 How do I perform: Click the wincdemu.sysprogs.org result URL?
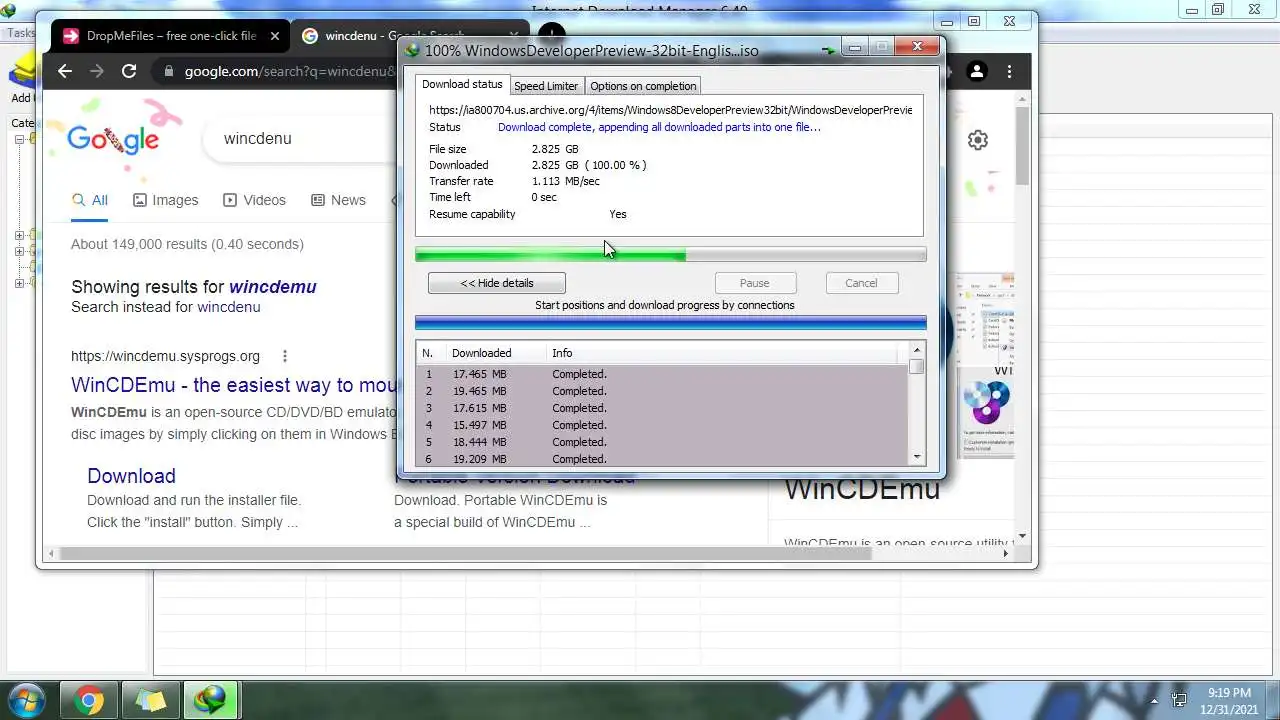point(165,356)
